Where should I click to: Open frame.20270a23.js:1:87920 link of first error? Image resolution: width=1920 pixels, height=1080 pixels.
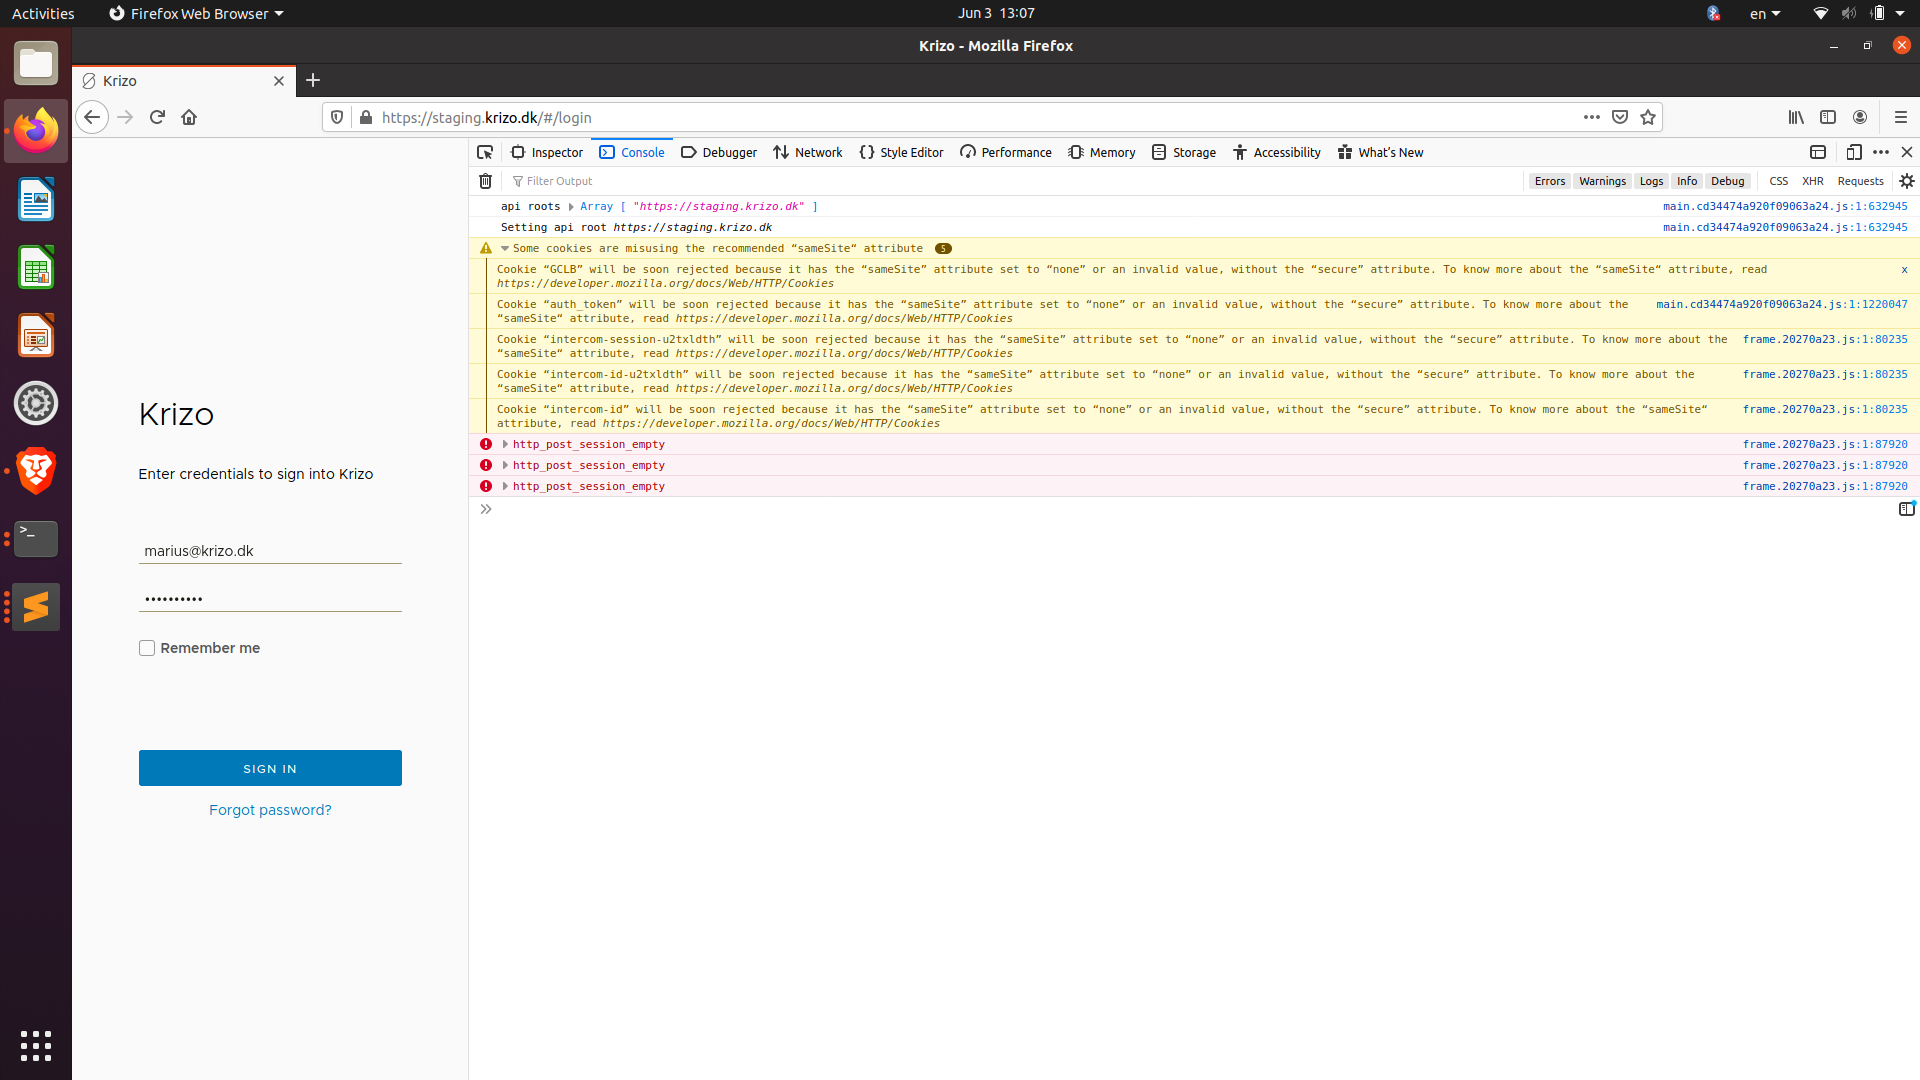click(x=1825, y=444)
